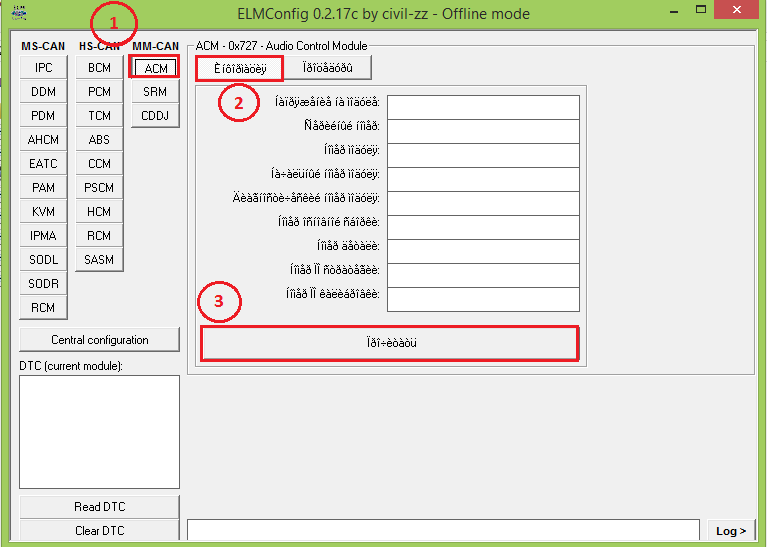
Task: Click the last input field in ACM form
Action: coord(483,299)
